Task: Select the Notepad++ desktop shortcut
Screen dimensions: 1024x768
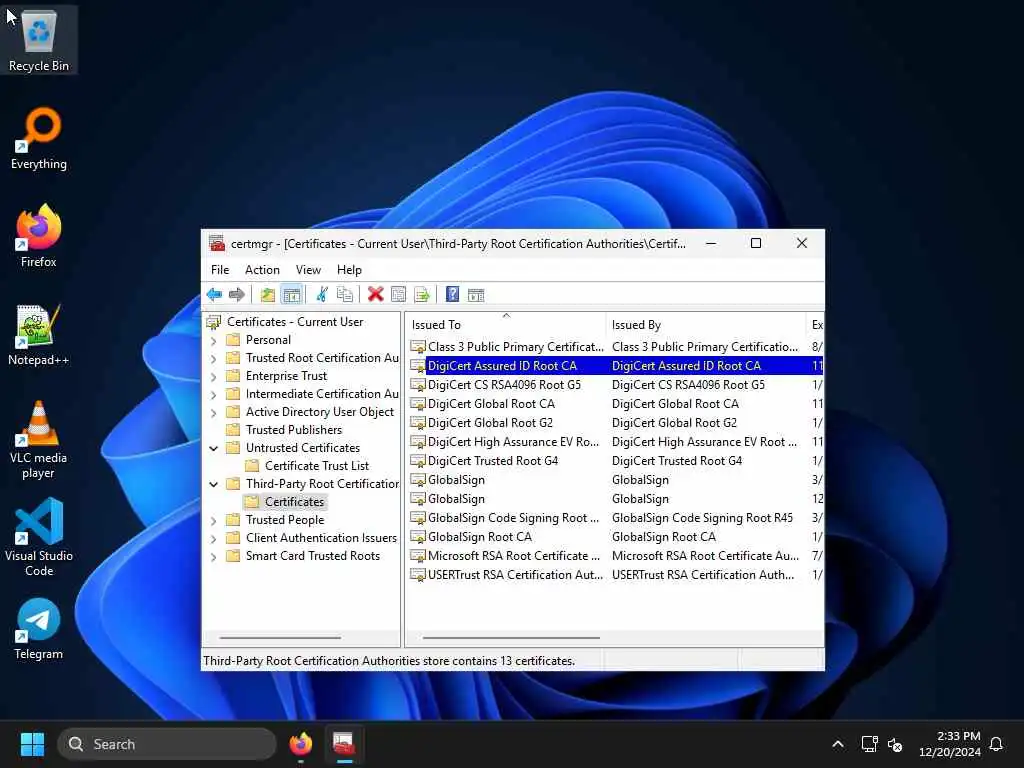Action: [x=39, y=334]
